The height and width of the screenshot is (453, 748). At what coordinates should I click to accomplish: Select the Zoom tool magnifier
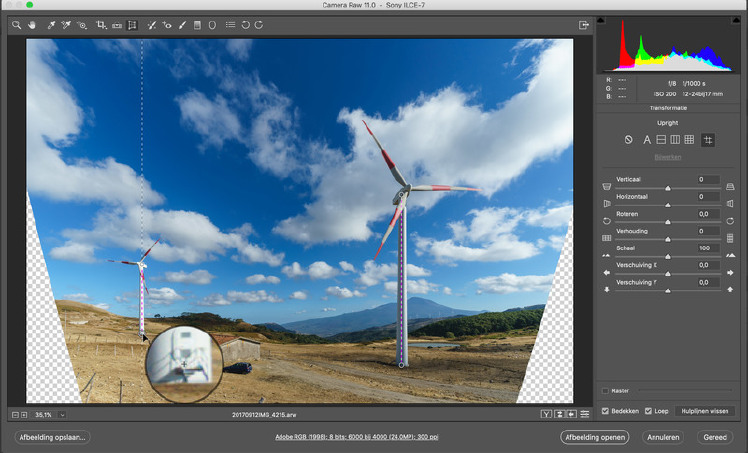[x=16, y=25]
